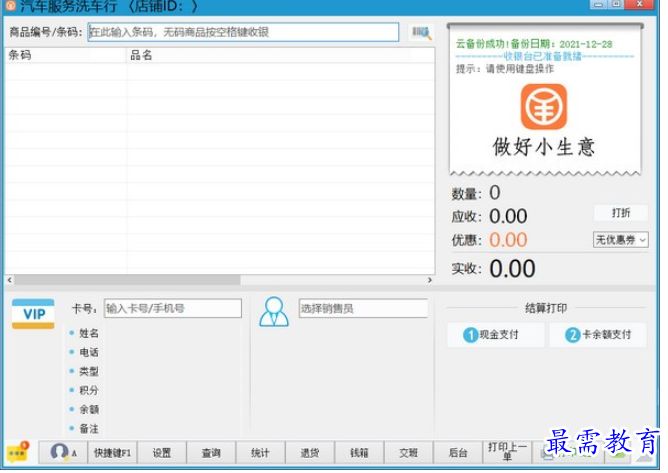
Task: Click the 类型 member field label
Action: (x=89, y=372)
